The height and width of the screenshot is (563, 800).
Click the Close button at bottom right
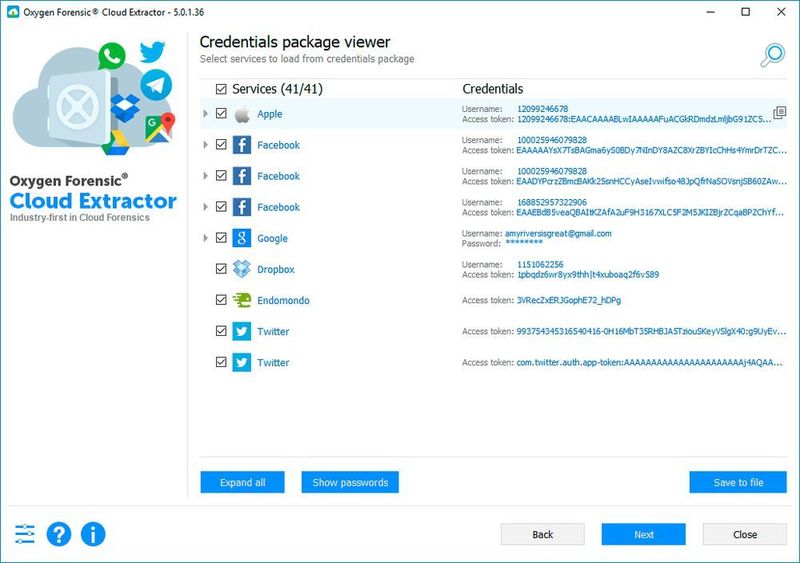pyautogui.click(x=744, y=534)
